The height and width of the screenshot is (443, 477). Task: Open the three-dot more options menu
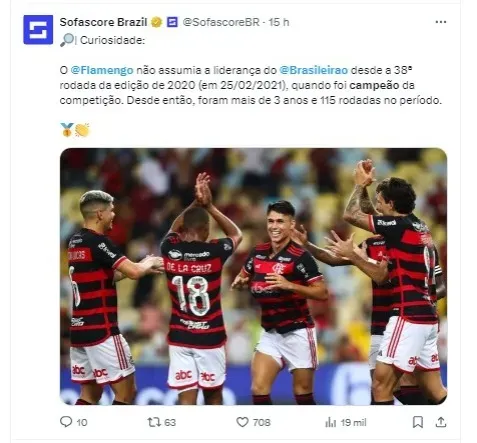(x=441, y=22)
